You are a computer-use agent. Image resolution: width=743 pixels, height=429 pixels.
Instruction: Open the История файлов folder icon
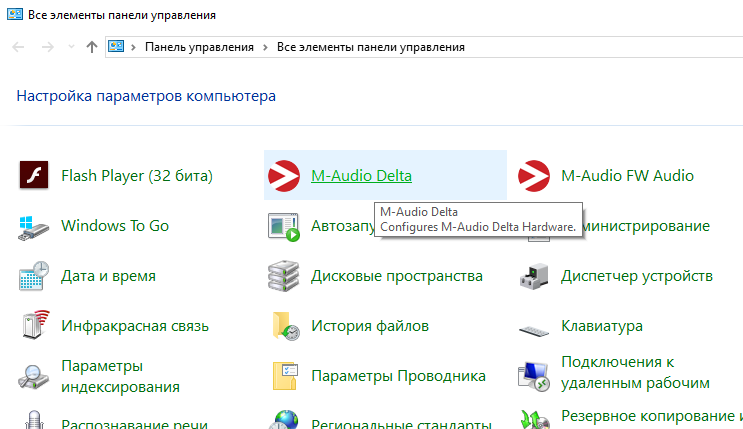pos(286,326)
